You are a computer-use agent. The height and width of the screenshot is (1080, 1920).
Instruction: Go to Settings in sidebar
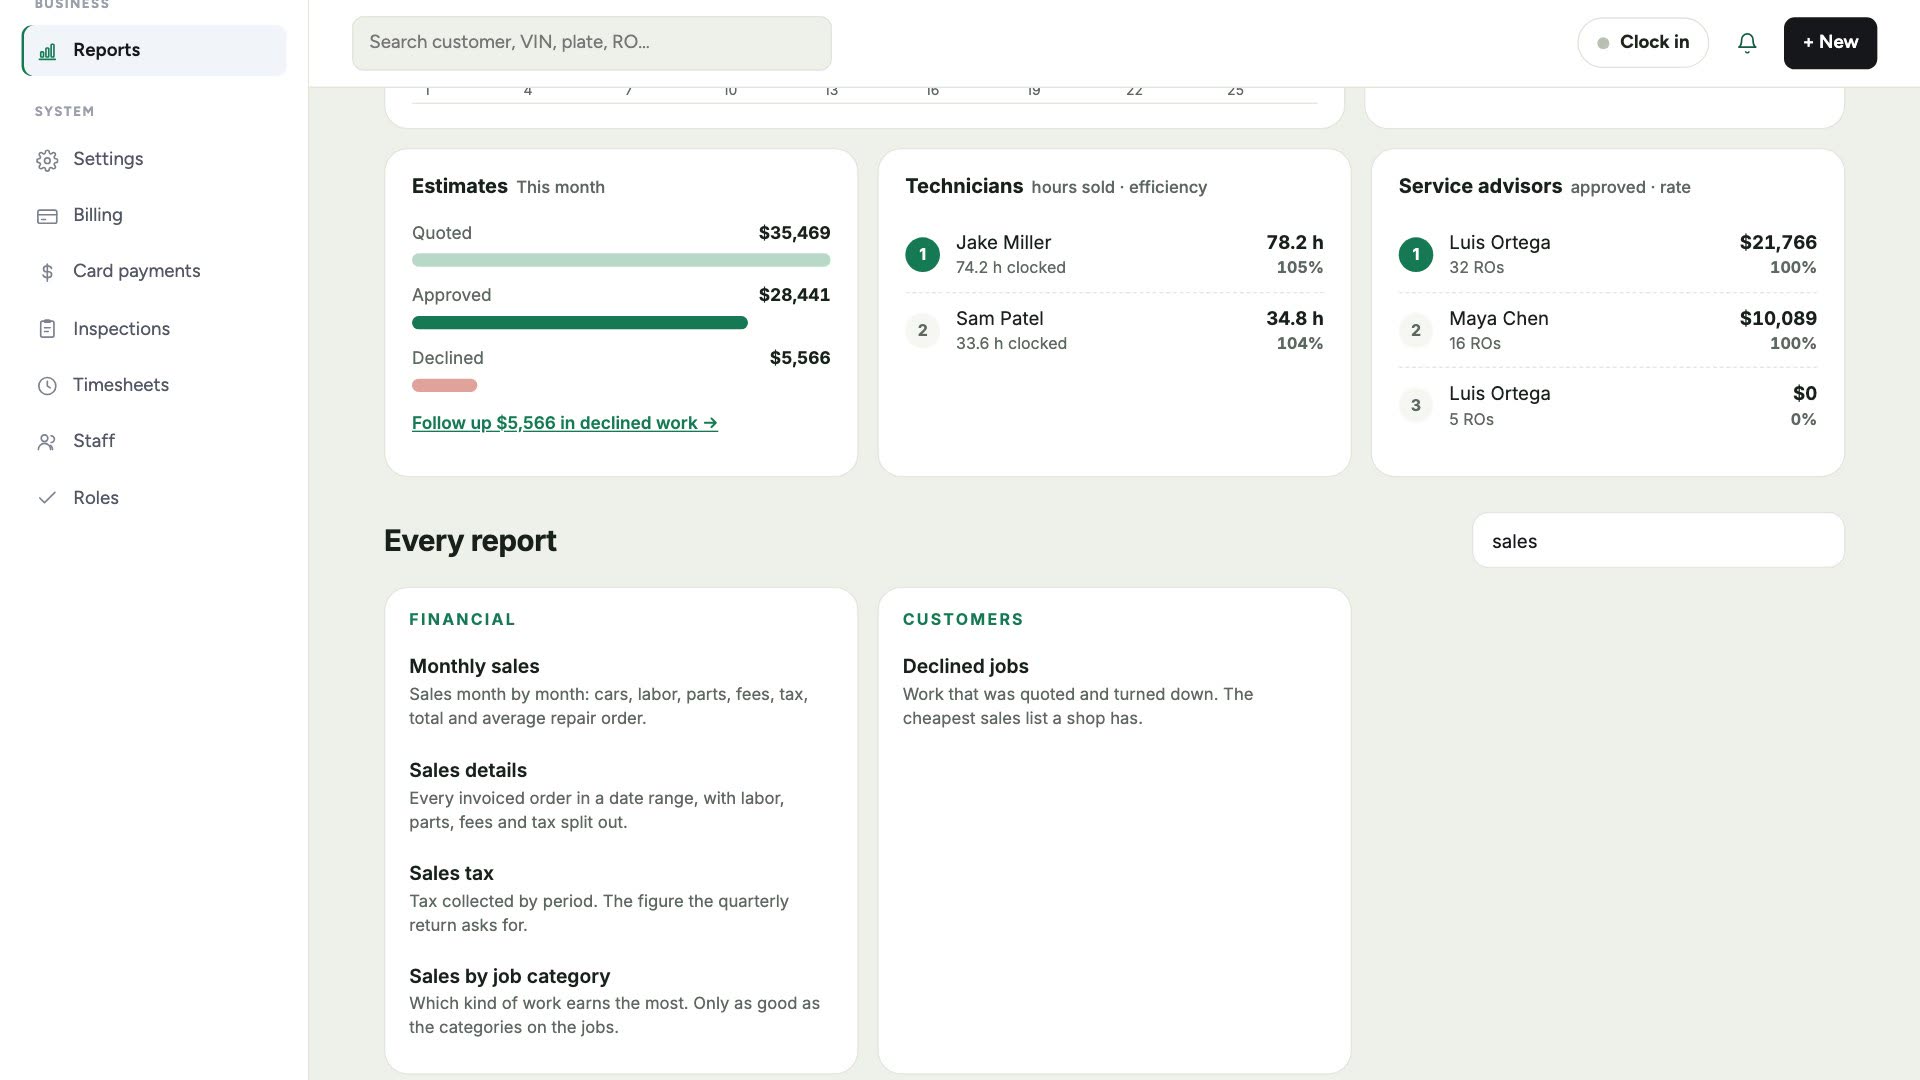(154, 159)
